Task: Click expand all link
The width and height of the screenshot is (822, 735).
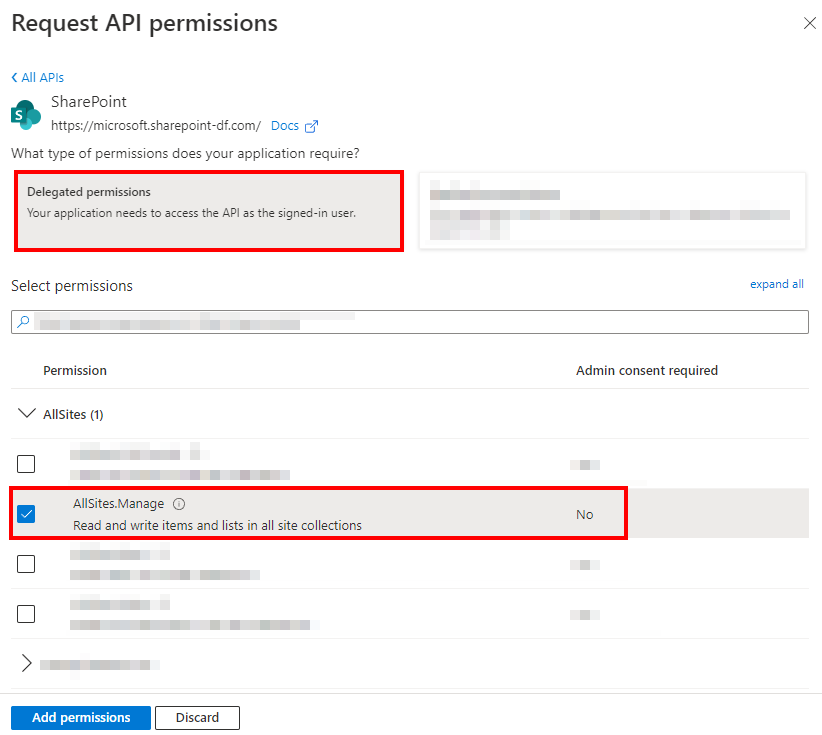Action: [776, 284]
